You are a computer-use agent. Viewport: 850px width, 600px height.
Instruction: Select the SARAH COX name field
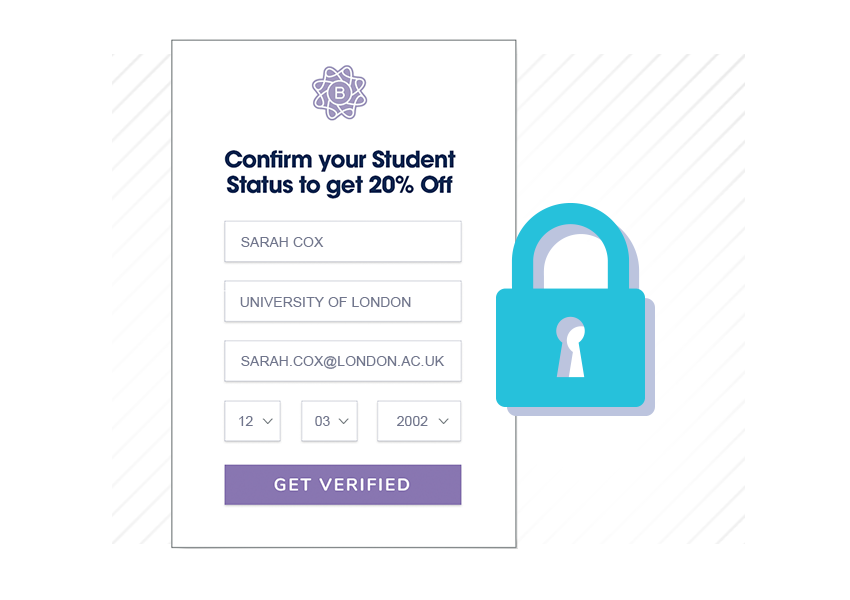tap(343, 242)
